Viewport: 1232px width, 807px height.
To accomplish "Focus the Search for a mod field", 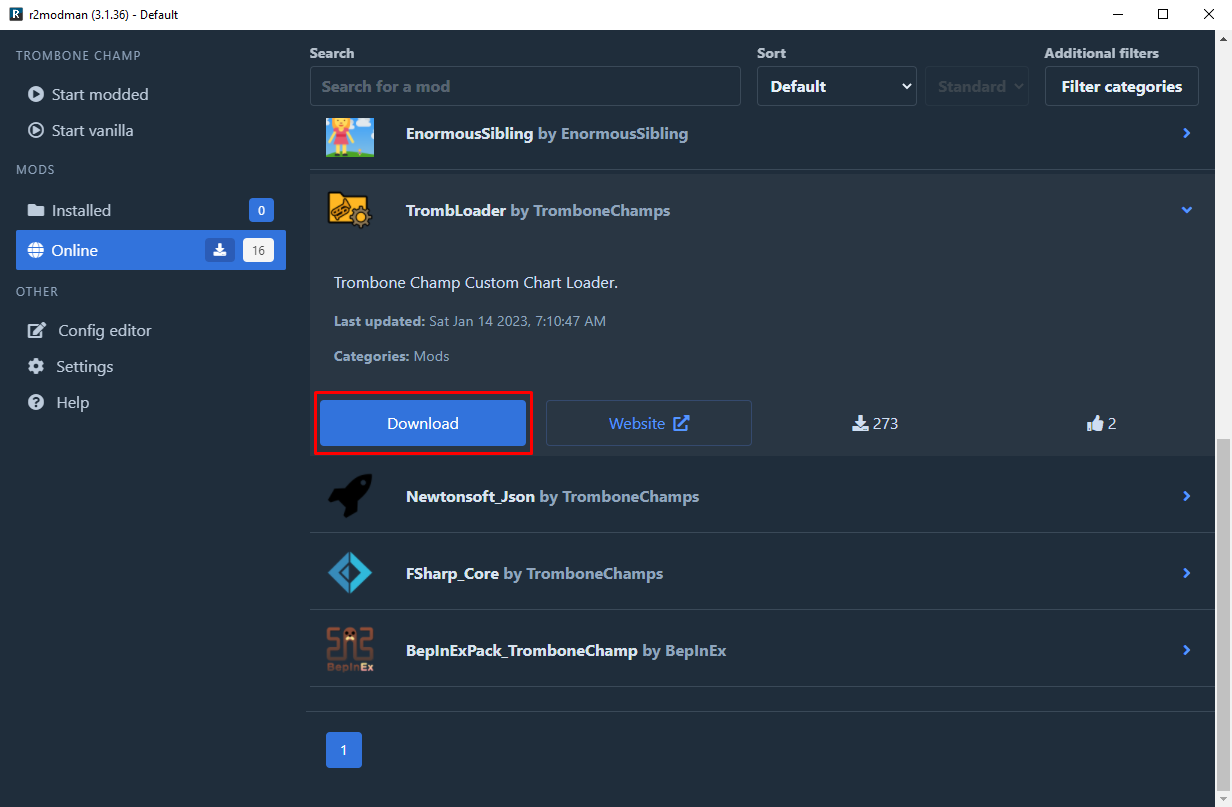I will coord(525,86).
